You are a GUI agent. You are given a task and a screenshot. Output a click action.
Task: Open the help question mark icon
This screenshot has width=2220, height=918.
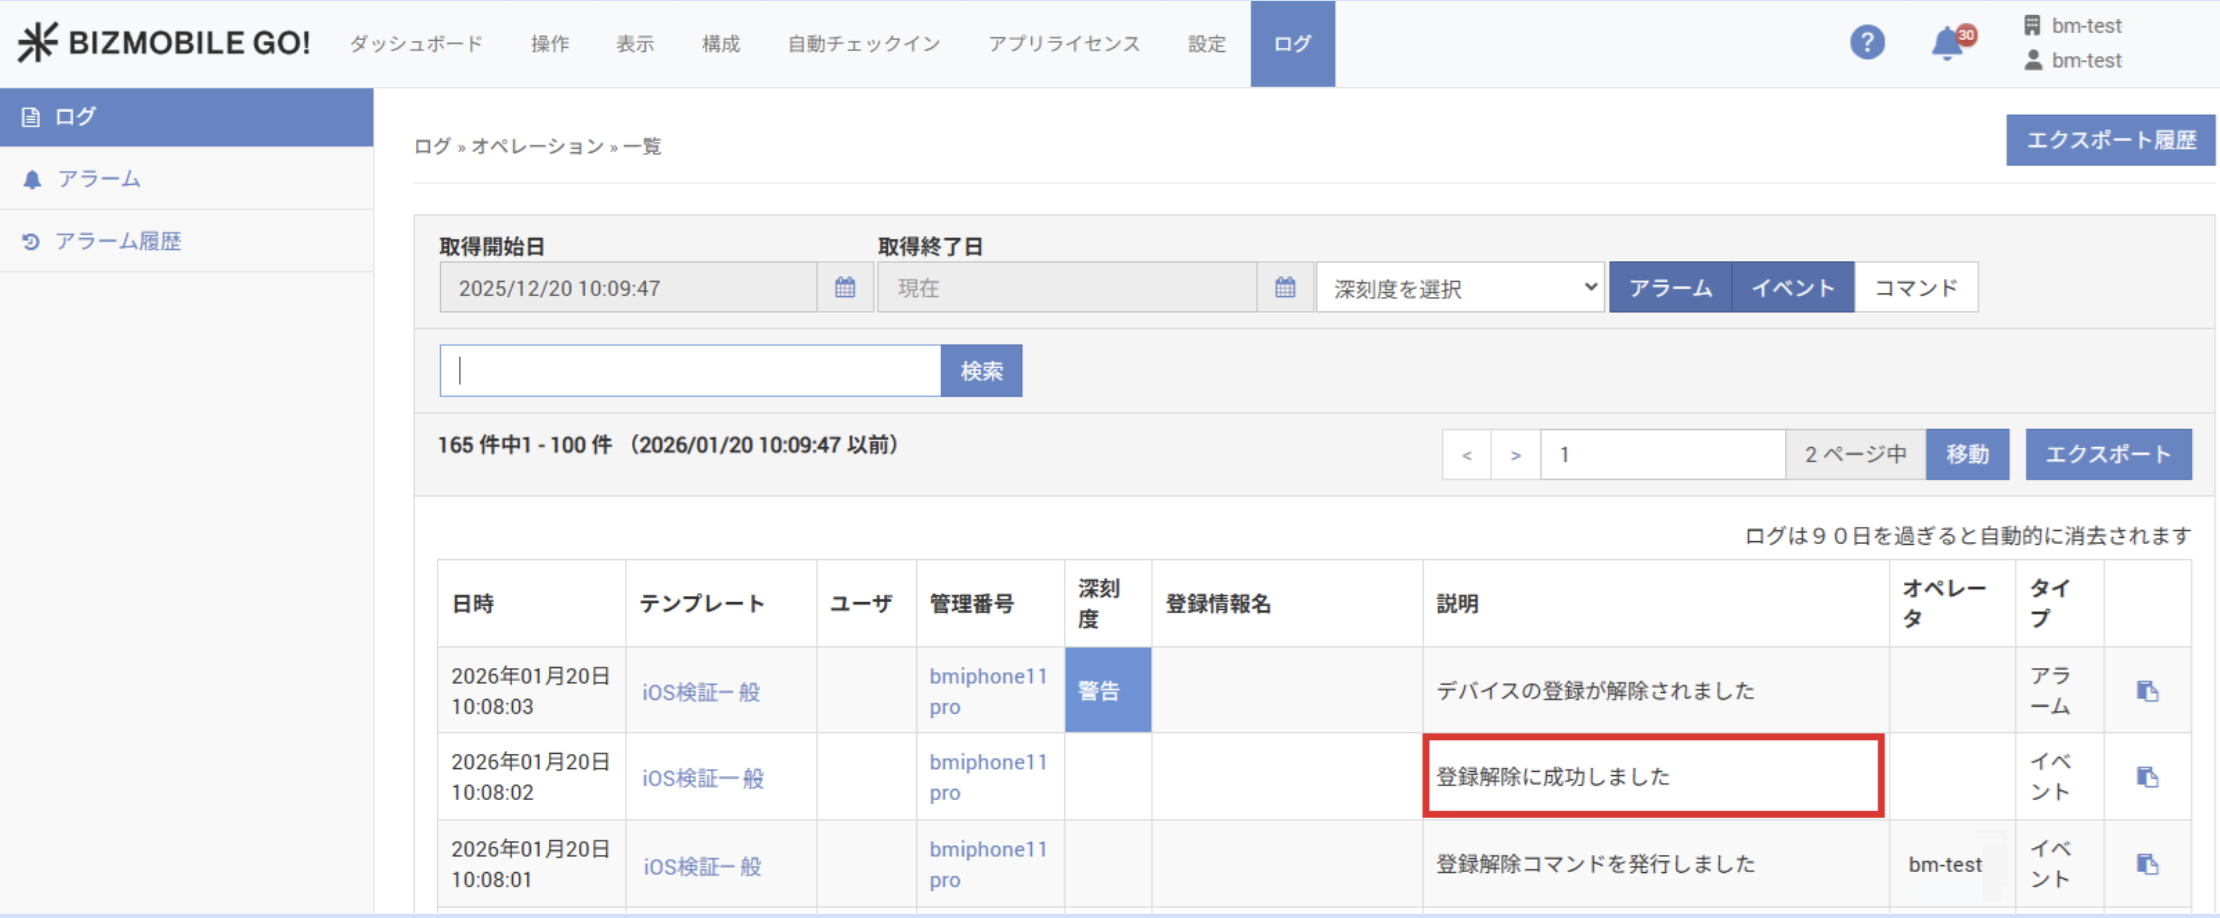click(1866, 43)
